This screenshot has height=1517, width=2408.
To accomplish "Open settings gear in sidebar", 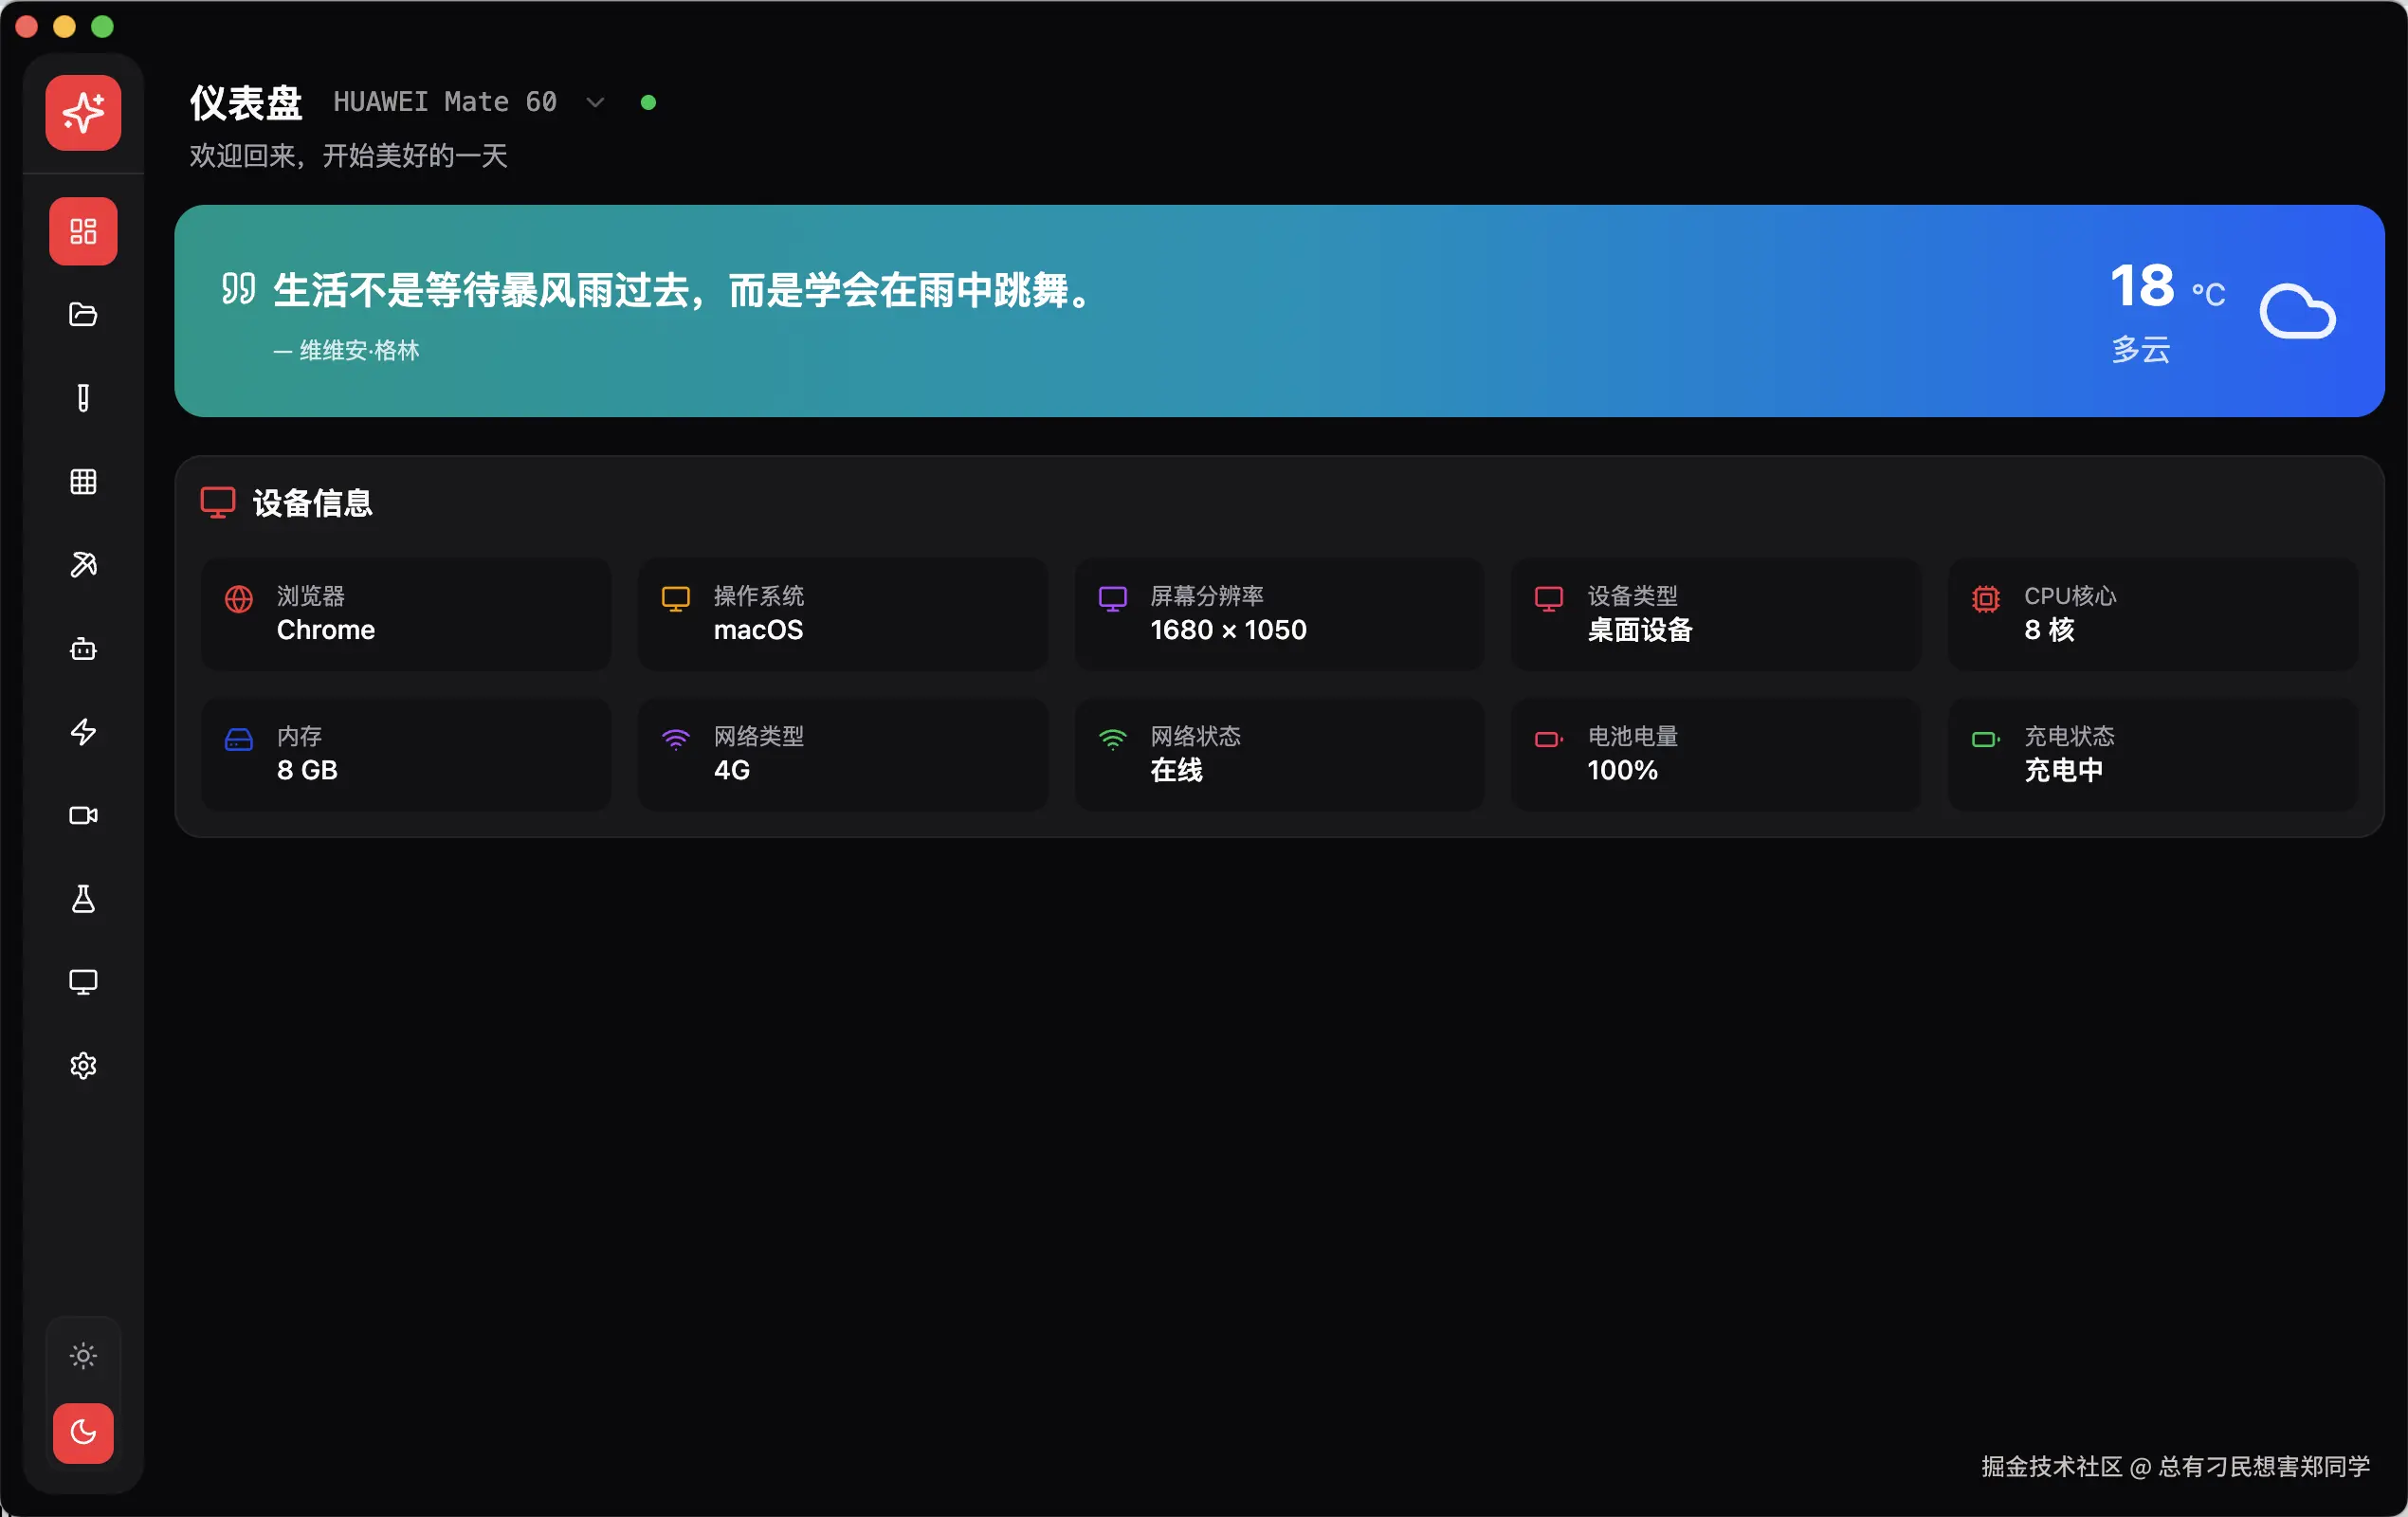I will pyautogui.click(x=83, y=1066).
